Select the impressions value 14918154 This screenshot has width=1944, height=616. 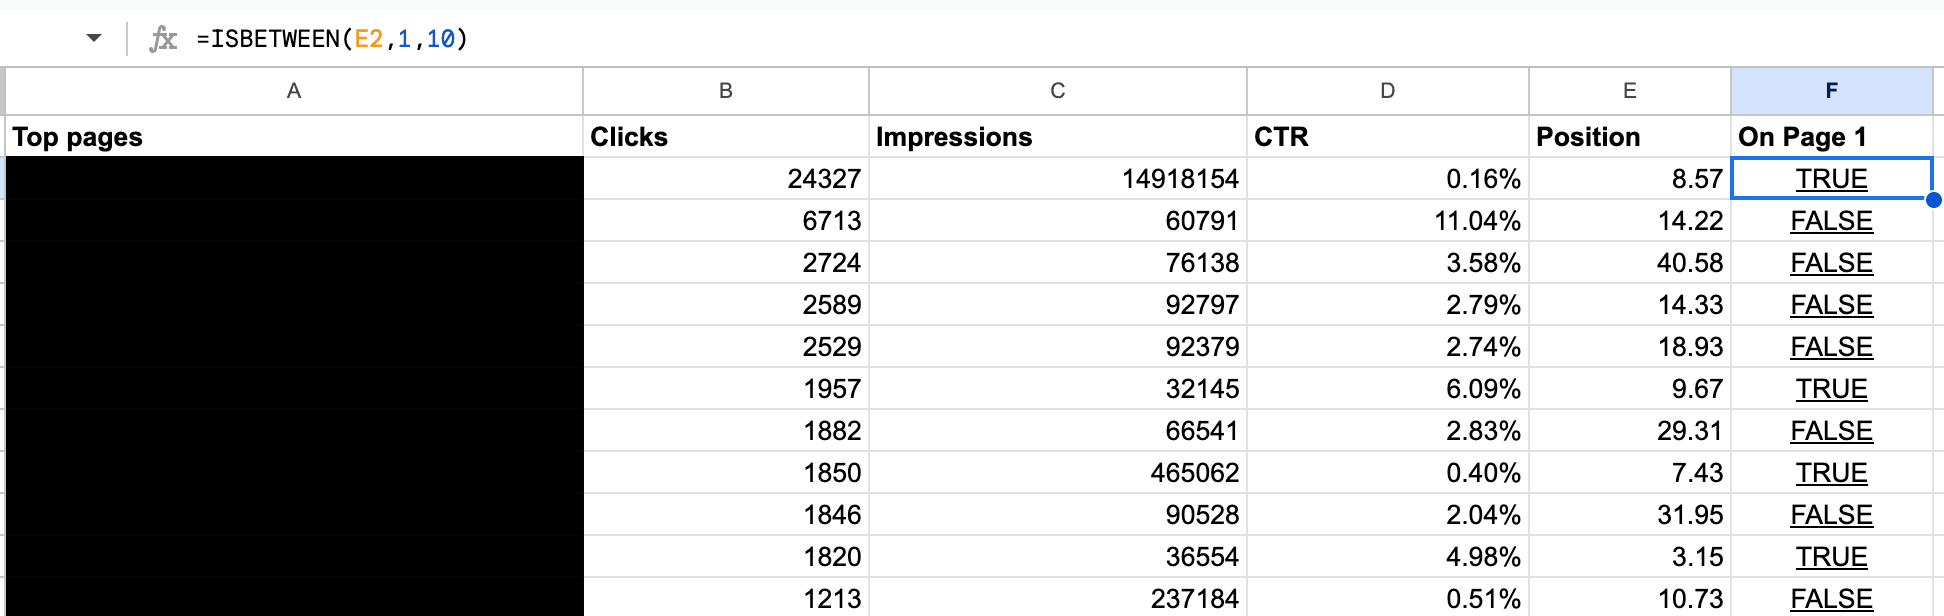pos(1056,178)
